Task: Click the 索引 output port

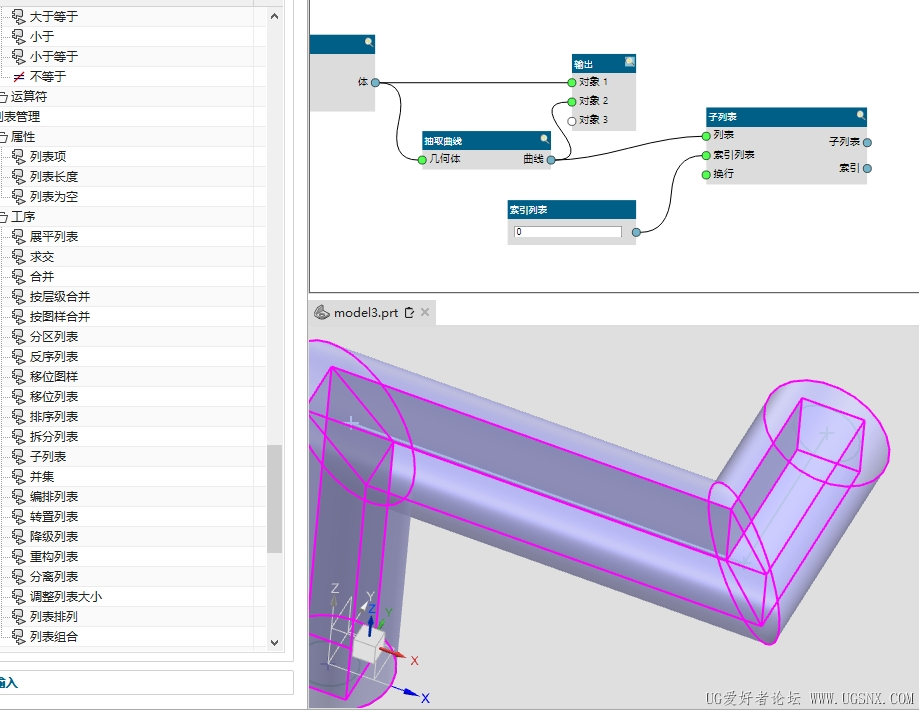Action: 867,168
